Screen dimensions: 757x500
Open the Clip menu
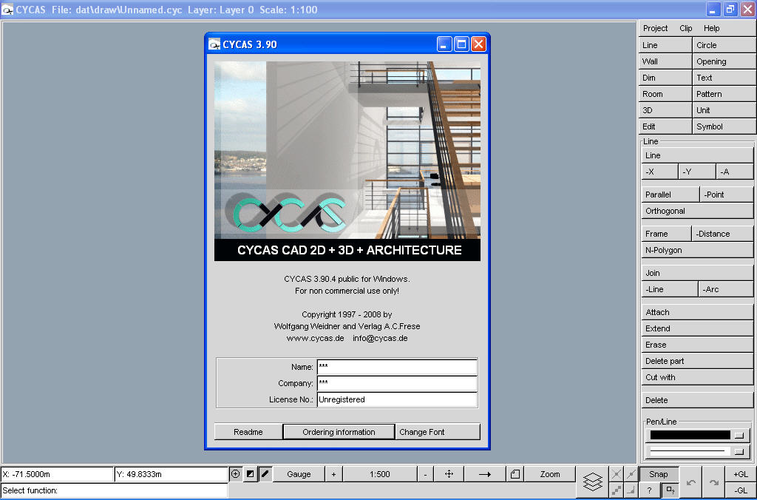(x=686, y=28)
